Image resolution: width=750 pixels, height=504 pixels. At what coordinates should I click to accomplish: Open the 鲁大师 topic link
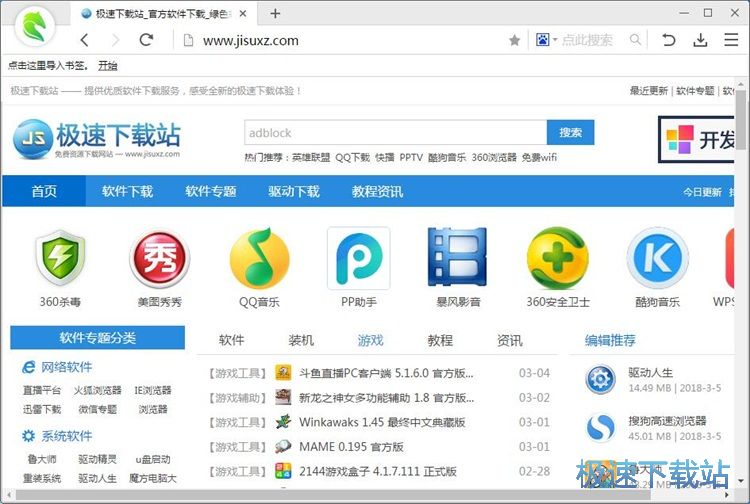coord(42,460)
